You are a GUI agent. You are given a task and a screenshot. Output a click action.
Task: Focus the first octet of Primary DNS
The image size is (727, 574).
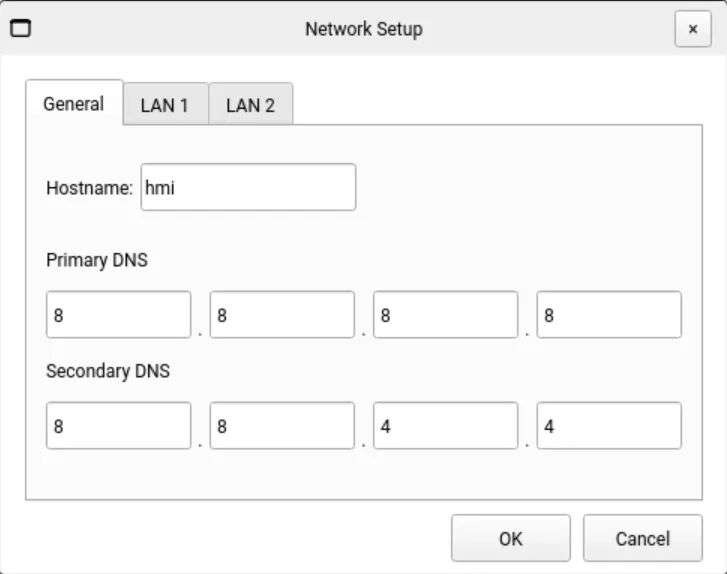pyautogui.click(x=118, y=315)
